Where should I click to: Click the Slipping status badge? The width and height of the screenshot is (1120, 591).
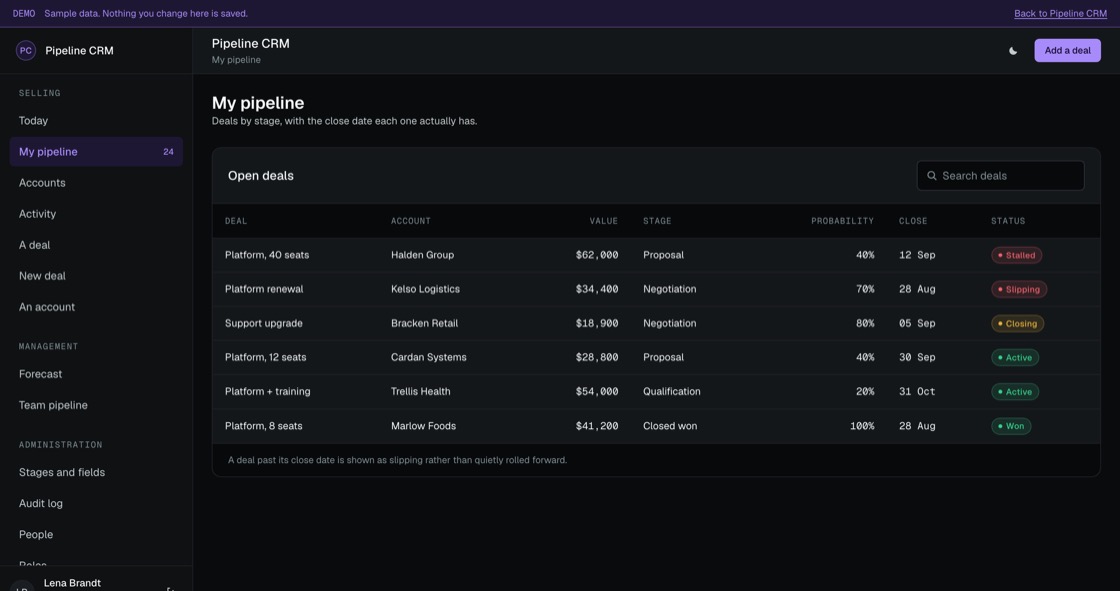pyautogui.click(x=1019, y=289)
